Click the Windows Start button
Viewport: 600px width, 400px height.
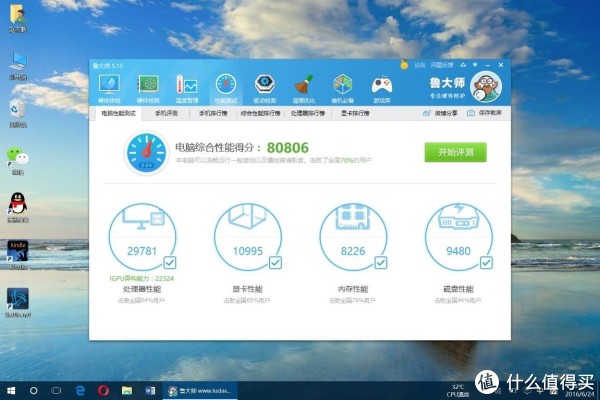point(11,390)
